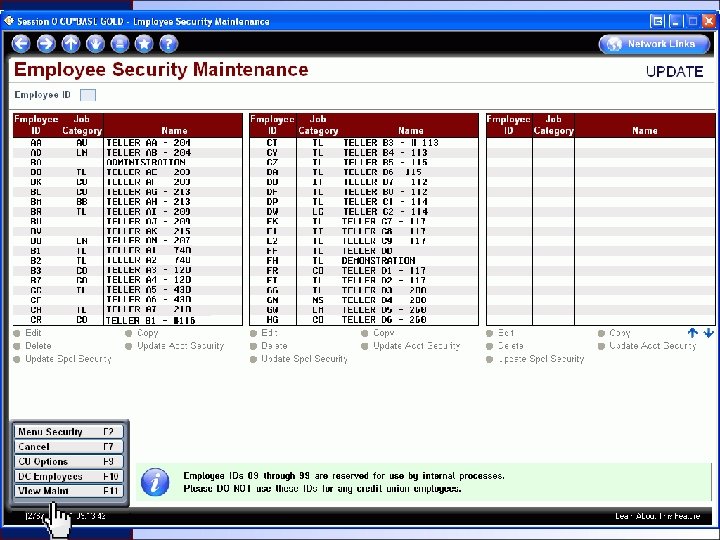Image resolution: width=720 pixels, height=540 pixels.
Task: Select Update Spcl Security under second table
Action: click(299, 359)
